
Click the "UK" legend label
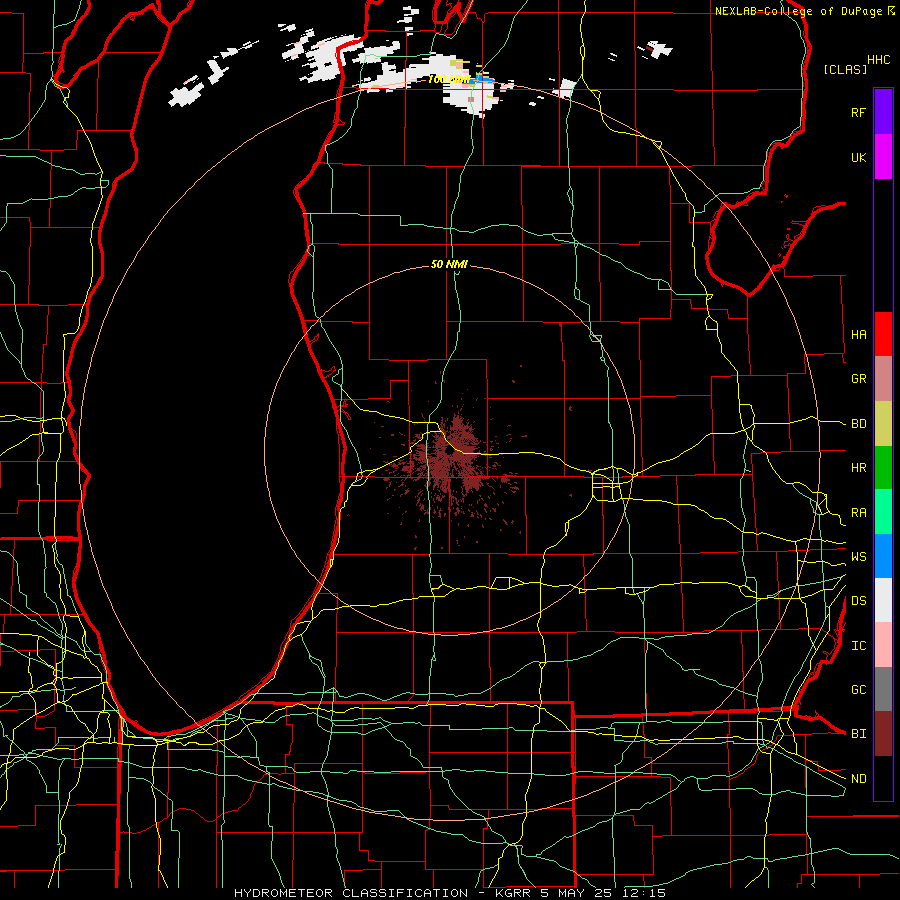pos(858,158)
